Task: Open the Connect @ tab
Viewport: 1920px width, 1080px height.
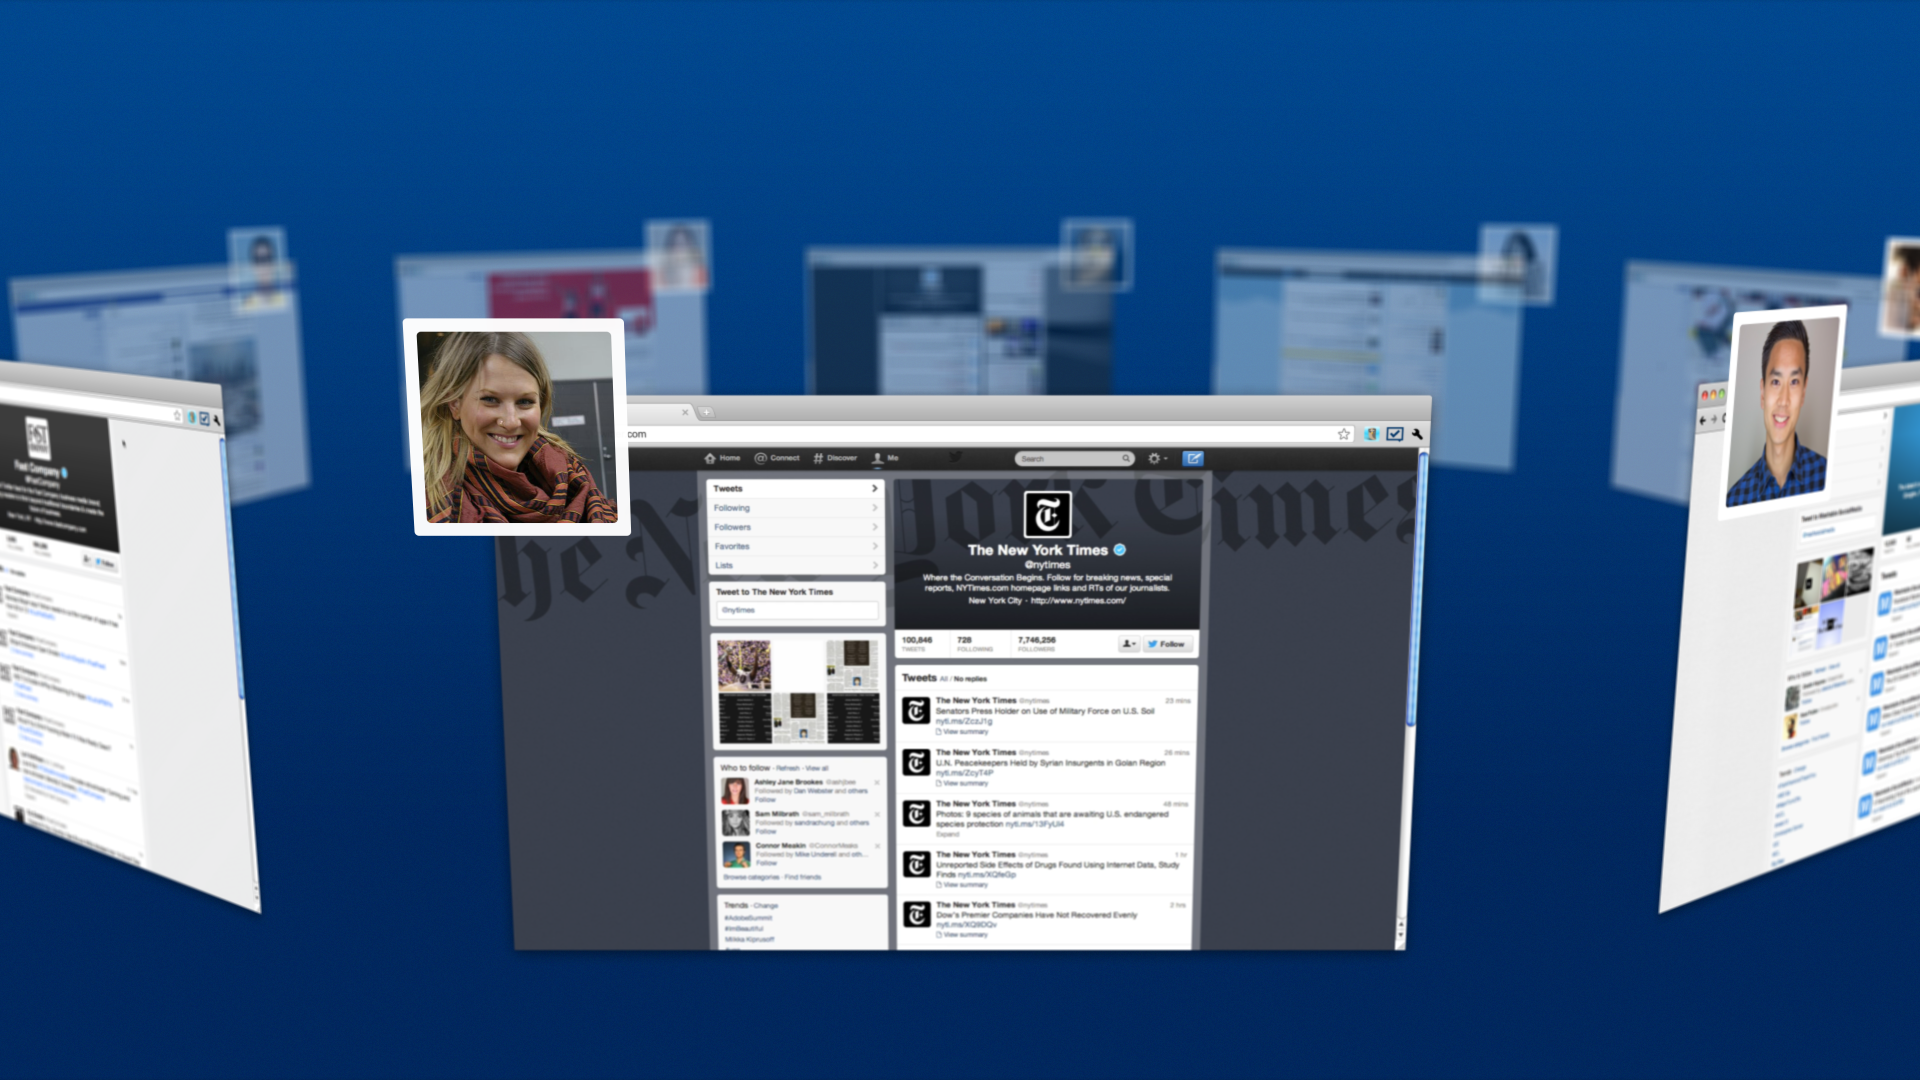Action: pos(777,458)
